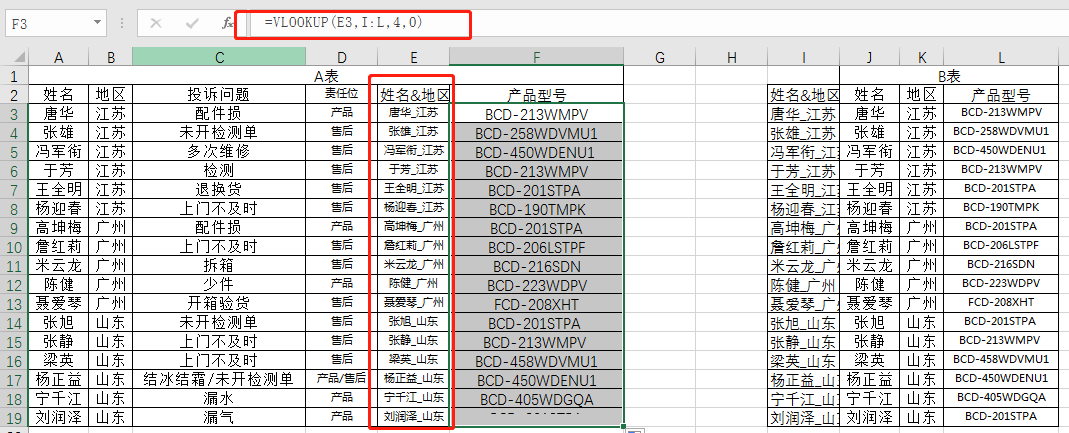Click cell E16 梁英_山东
This screenshot has width=1069, height=433.
click(414, 359)
